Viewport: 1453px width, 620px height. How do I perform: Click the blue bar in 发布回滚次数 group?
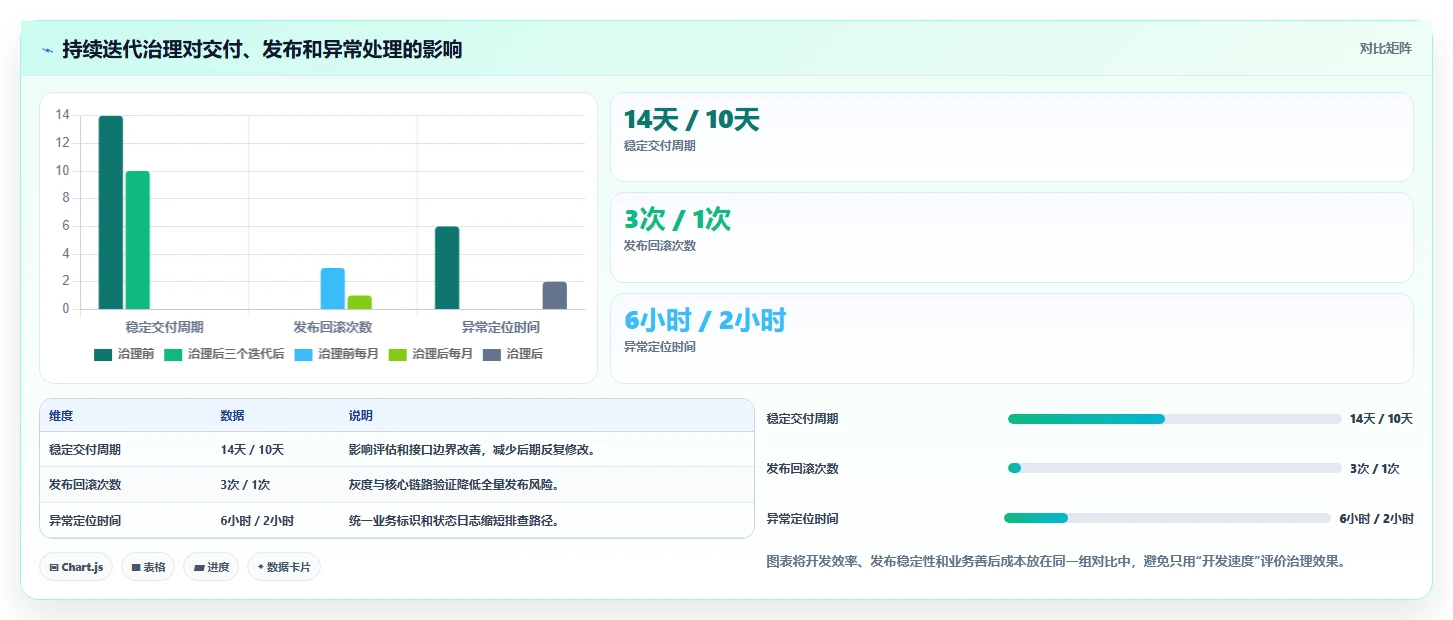tap(333, 289)
